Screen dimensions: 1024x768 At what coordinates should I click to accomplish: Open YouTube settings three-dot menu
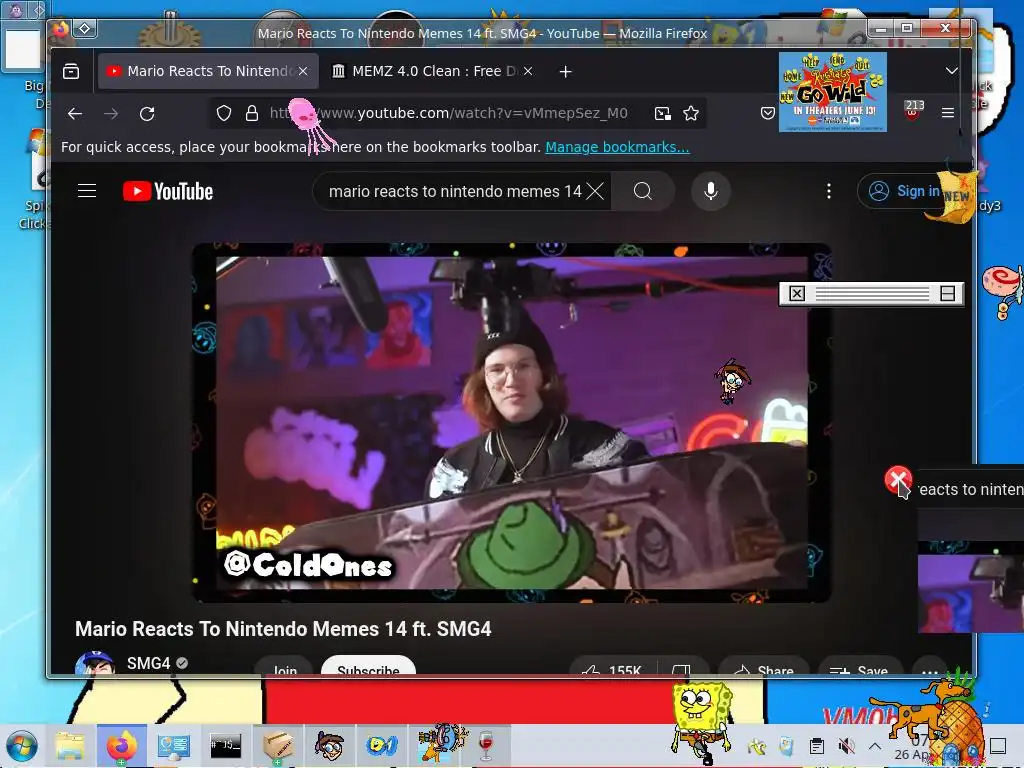click(x=829, y=191)
